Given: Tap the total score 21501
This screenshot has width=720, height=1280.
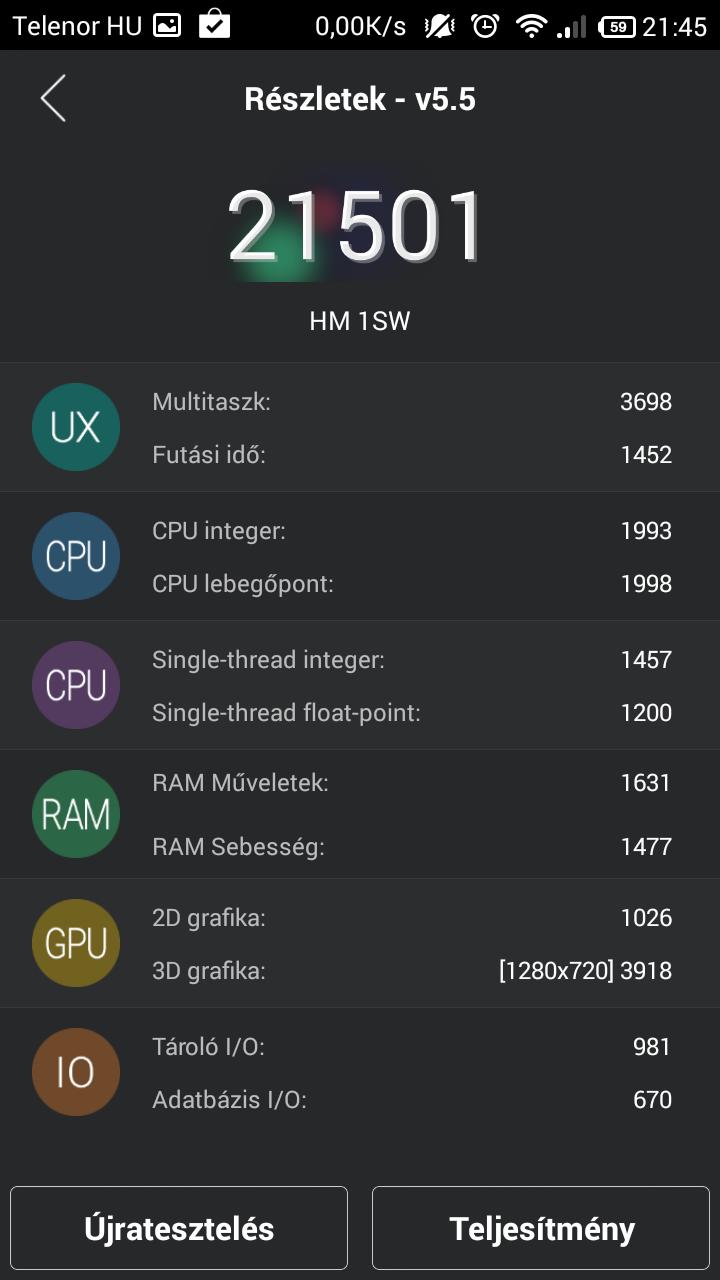Looking at the screenshot, I should pos(356,227).
